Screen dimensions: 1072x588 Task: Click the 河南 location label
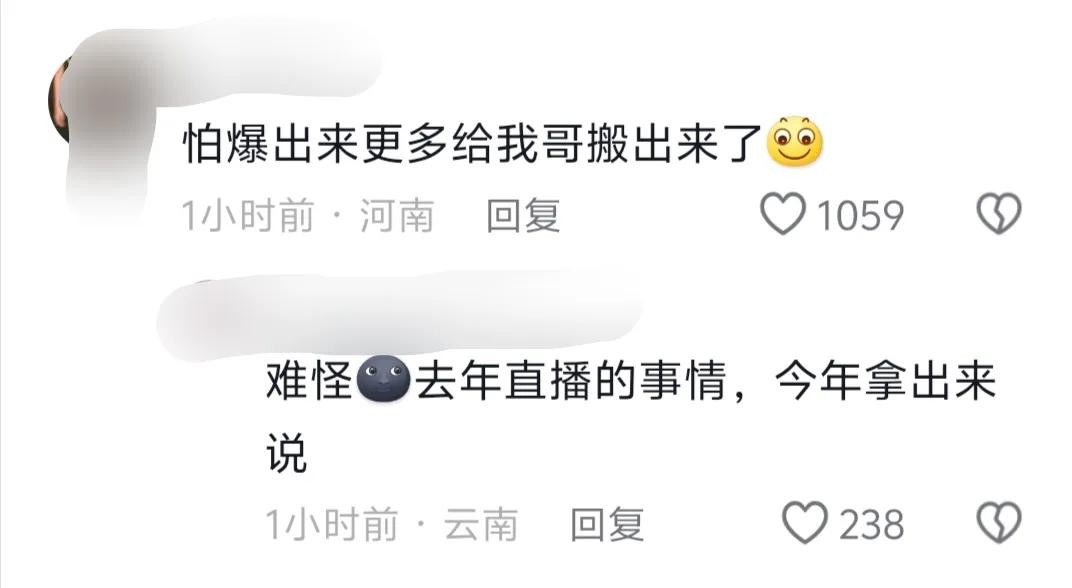coord(397,215)
